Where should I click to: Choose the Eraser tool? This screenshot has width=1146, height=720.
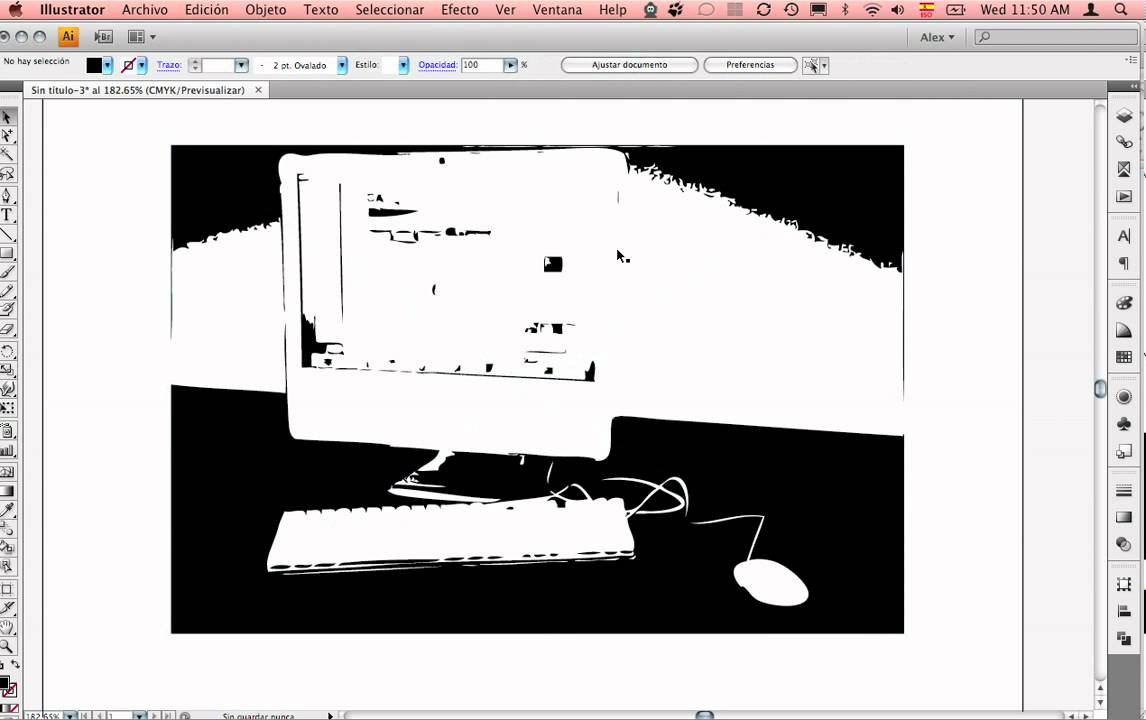coord(7,329)
